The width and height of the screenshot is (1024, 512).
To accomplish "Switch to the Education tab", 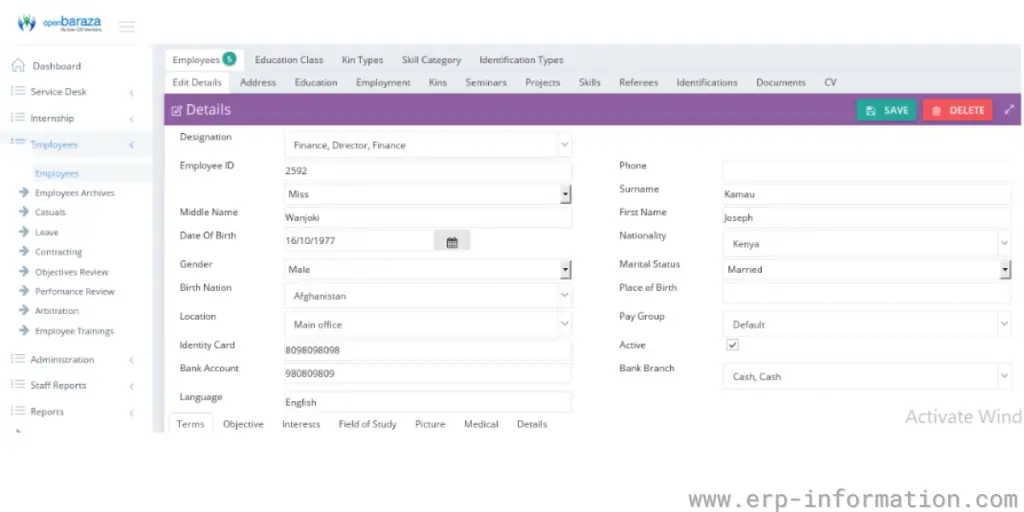I will tap(316, 83).
